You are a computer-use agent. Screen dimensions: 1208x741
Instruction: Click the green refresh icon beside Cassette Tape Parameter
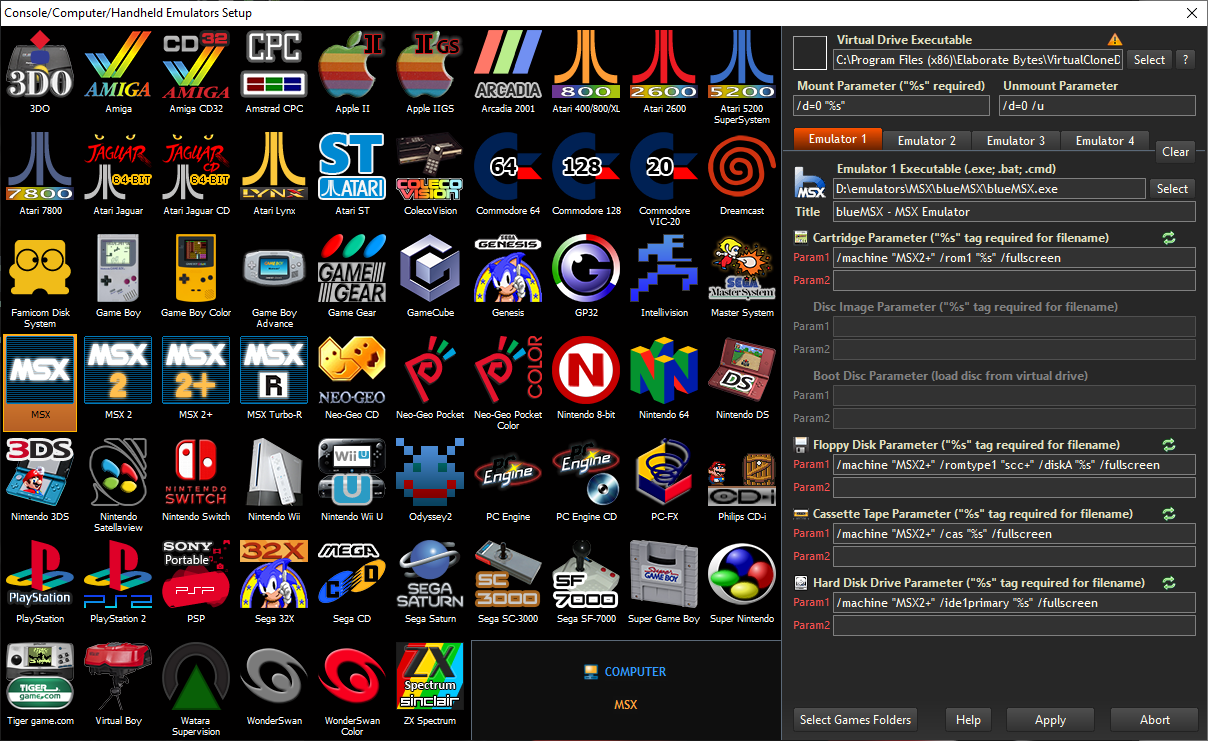tap(1169, 514)
